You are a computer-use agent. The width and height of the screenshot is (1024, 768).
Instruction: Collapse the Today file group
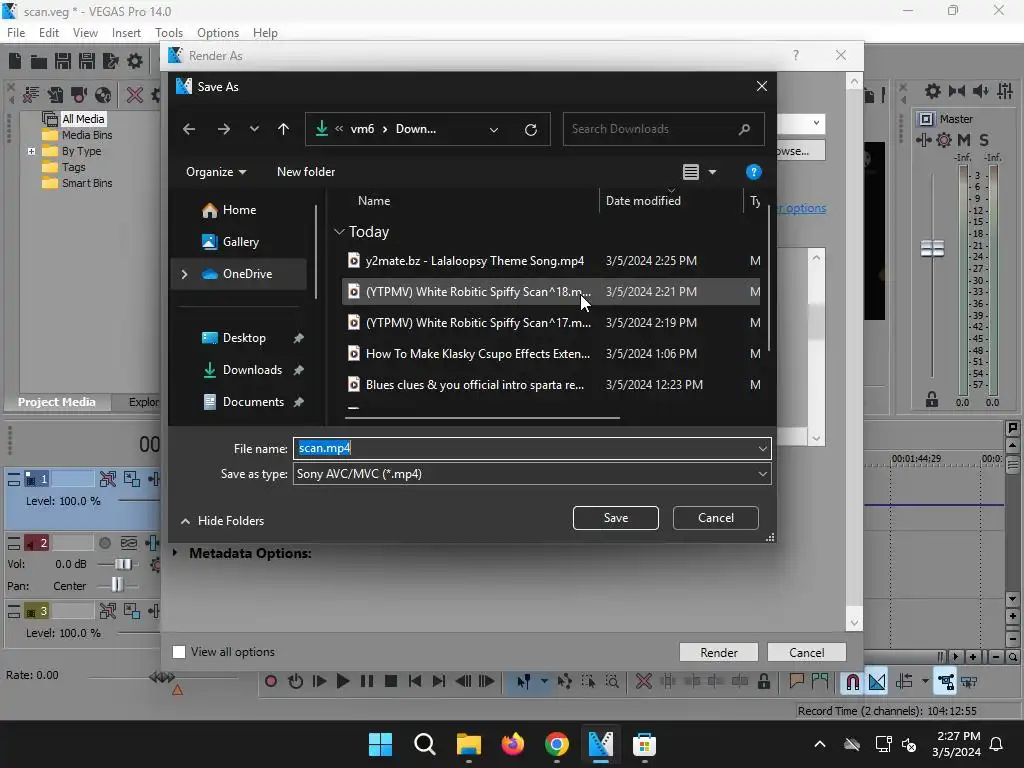tap(339, 232)
